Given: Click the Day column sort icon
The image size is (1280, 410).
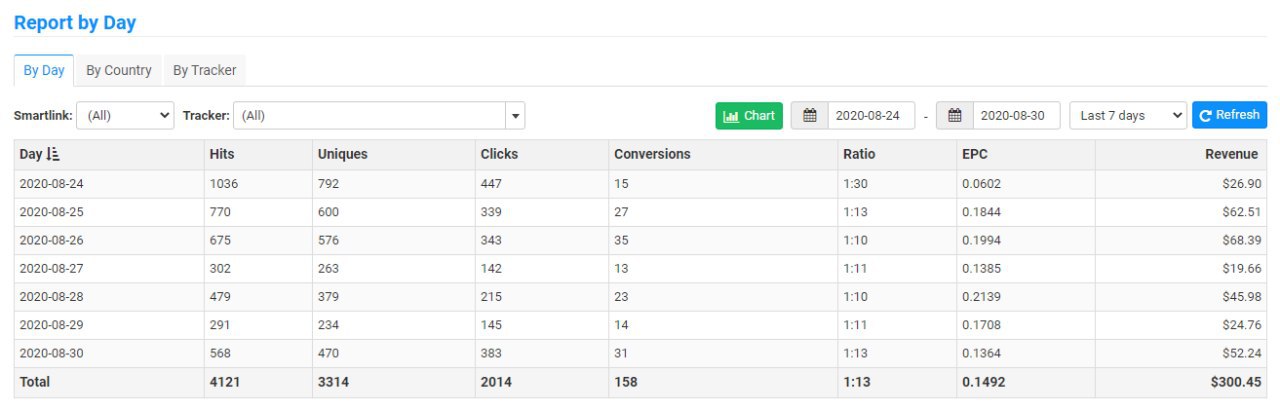Looking at the screenshot, I should [x=53, y=155].
